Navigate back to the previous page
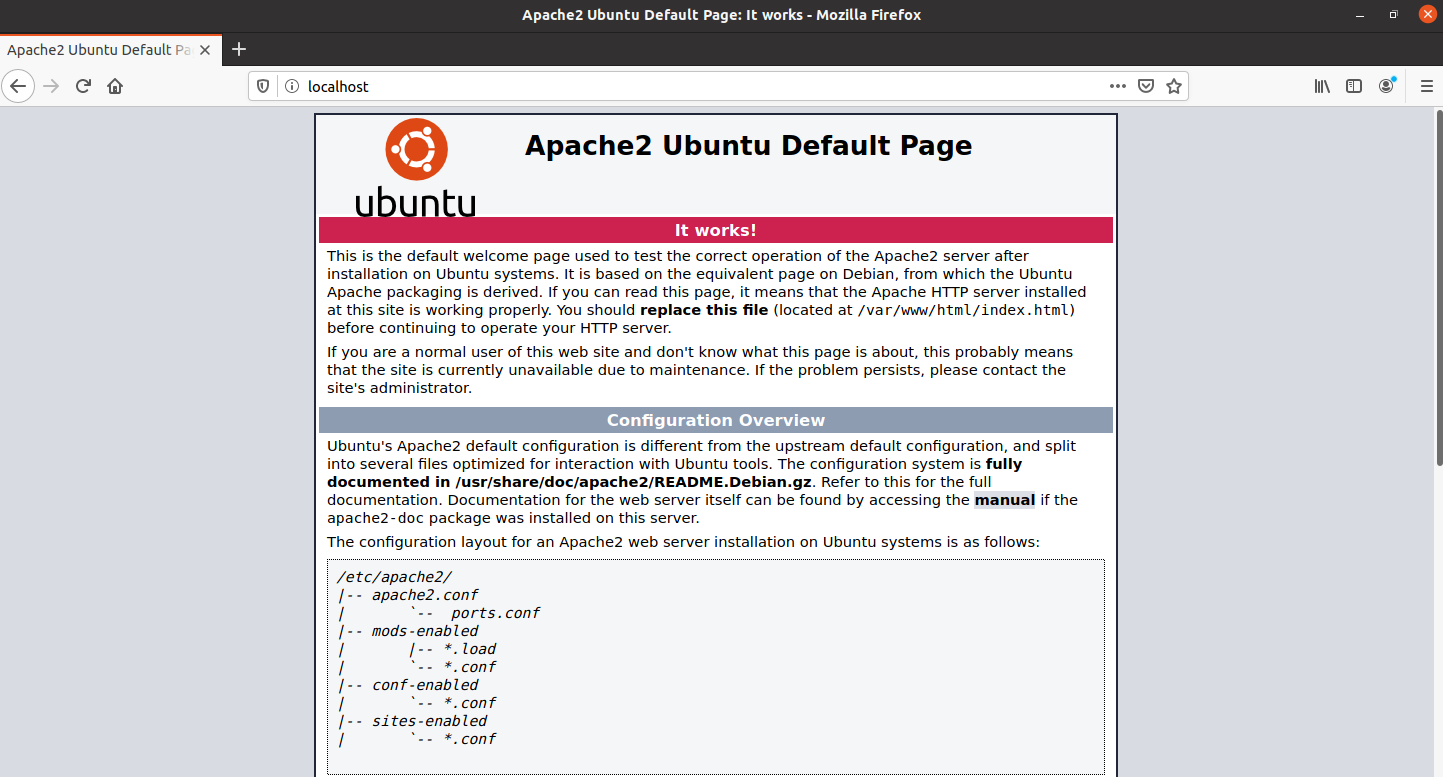Image resolution: width=1443 pixels, height=777 pixels. pyautogui.click(x=18, y=86)
